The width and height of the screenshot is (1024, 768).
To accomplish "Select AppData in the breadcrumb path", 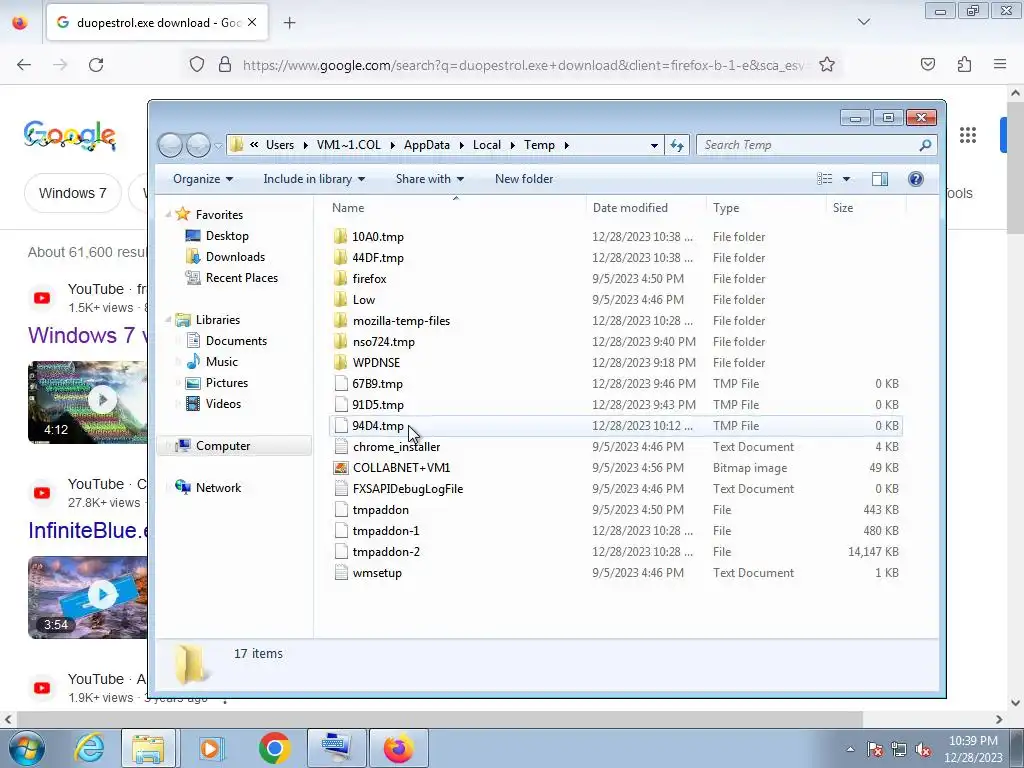I will pyautogui.click(x=426, y=145).
